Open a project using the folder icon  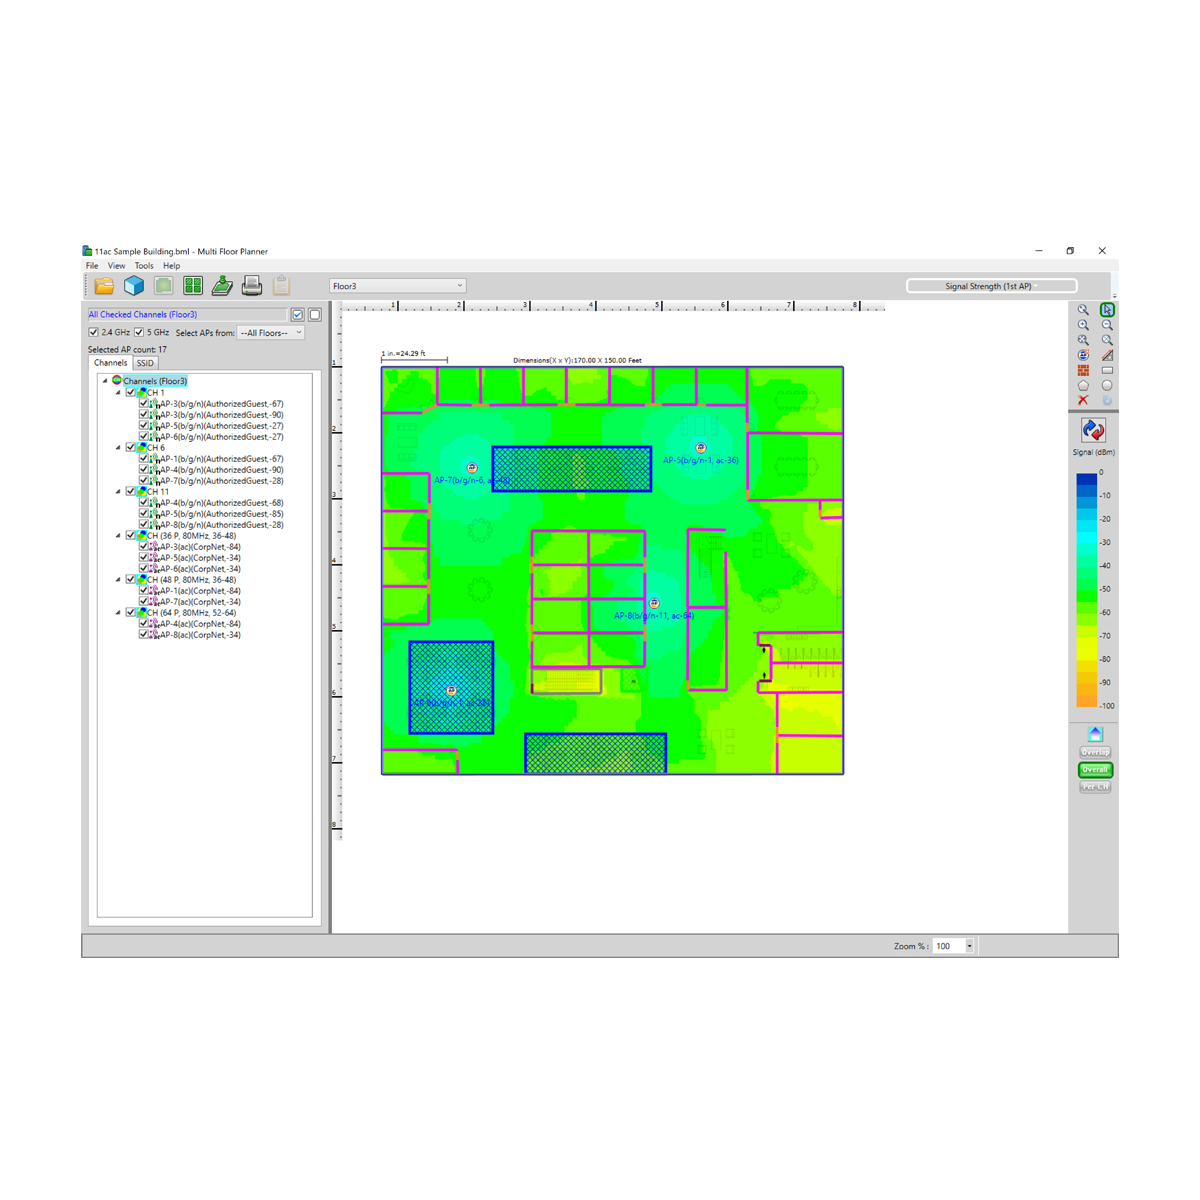click(104, 285)
